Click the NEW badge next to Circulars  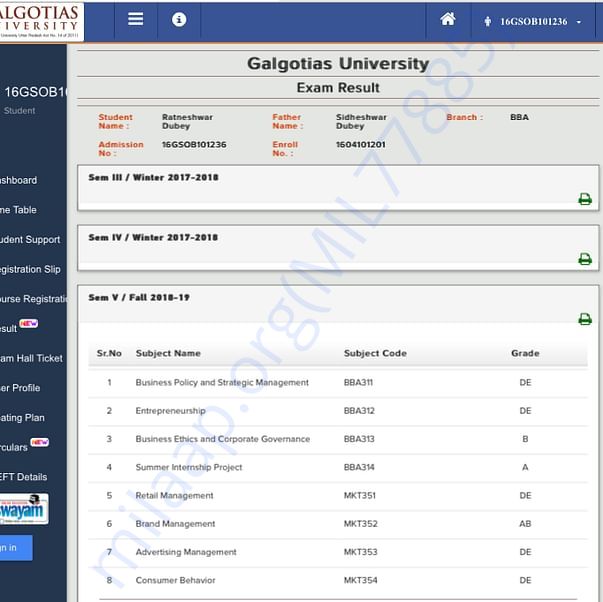point(40,442)
